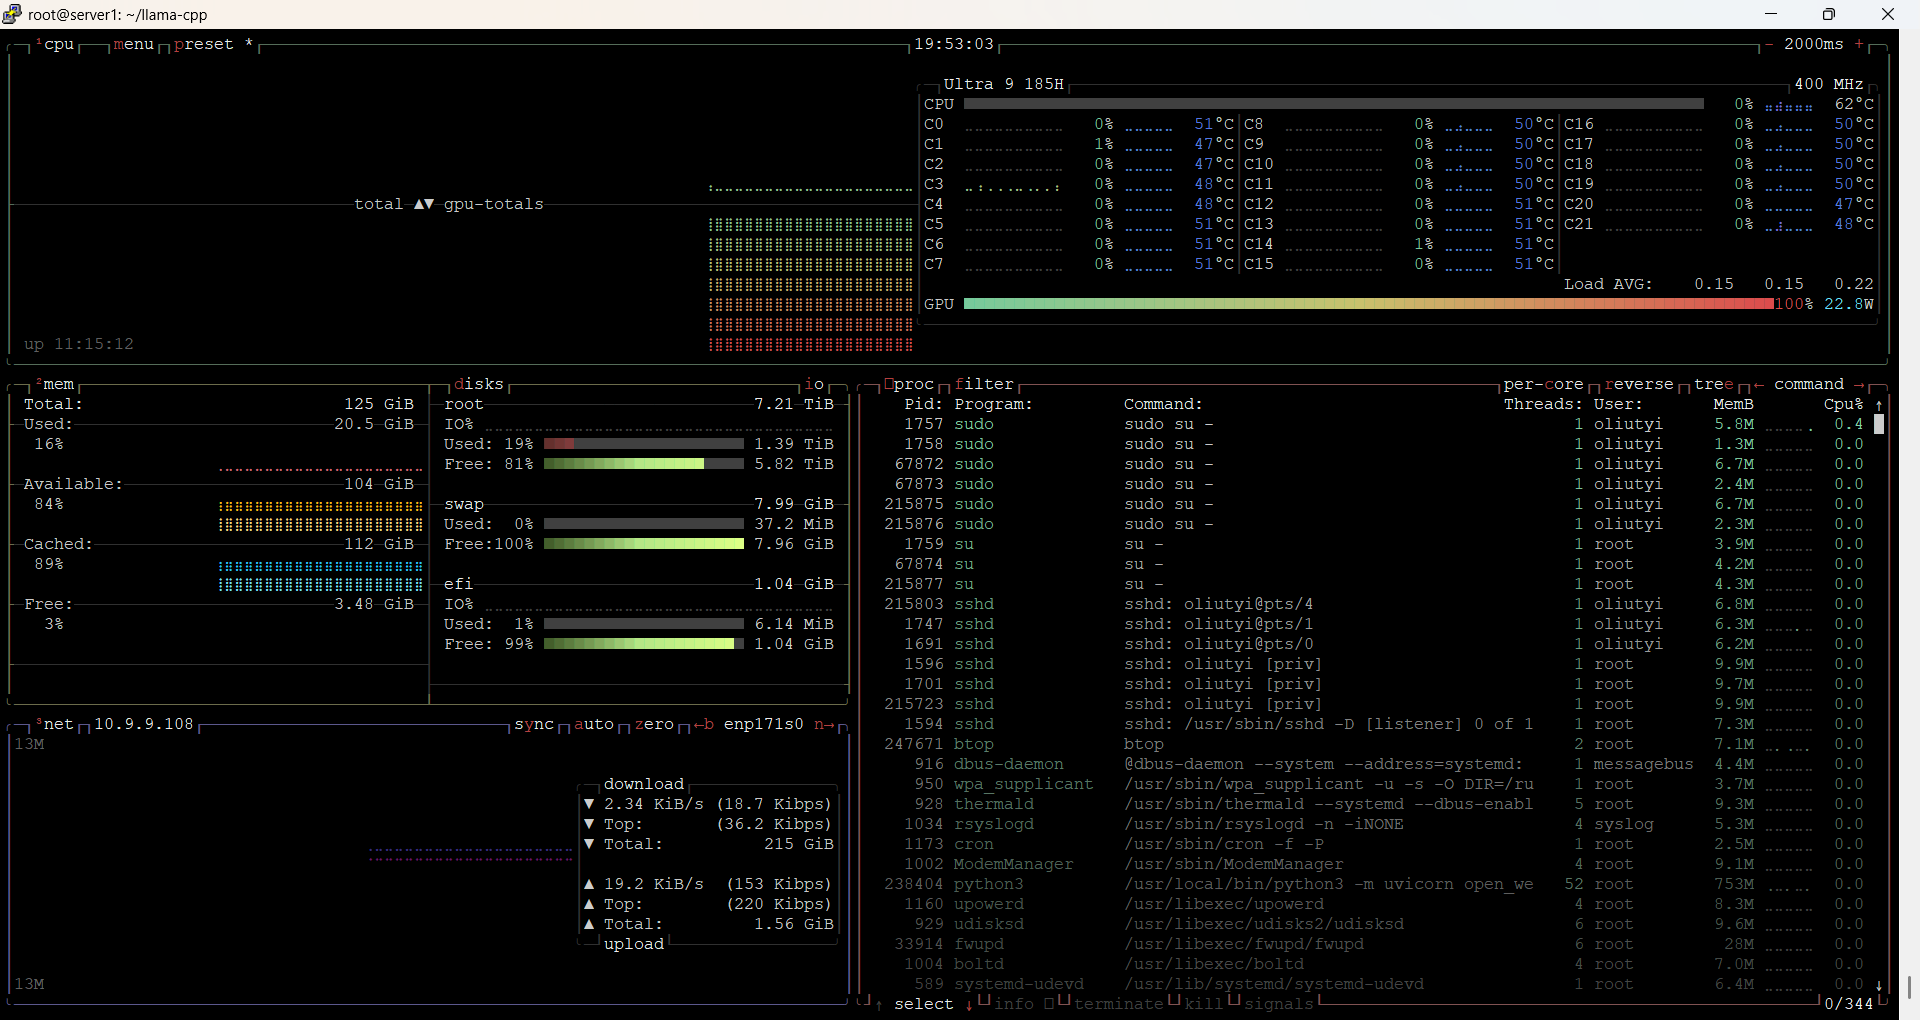The image size is (1920, 1020).
Task: Move selection down with red select arrow
Action: [x=969, y=1004]
